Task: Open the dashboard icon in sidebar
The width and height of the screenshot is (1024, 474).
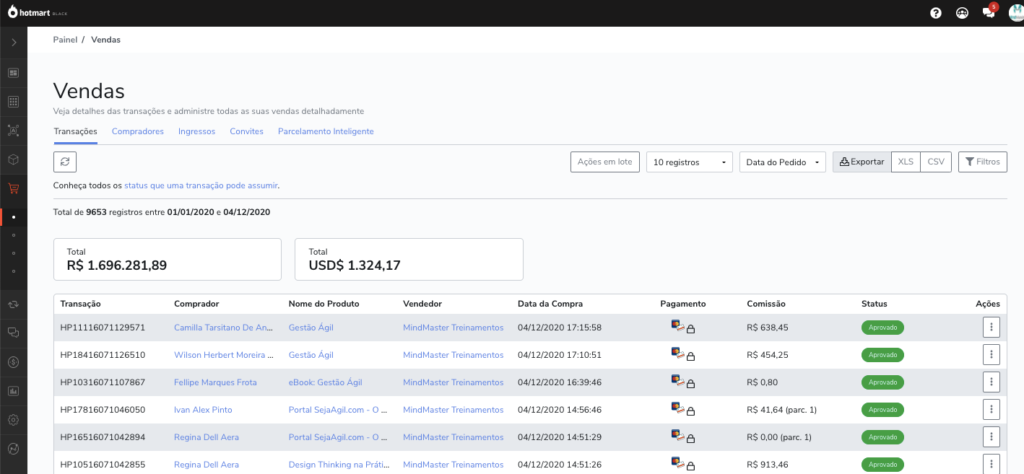Action: click(x=13, y=73)
